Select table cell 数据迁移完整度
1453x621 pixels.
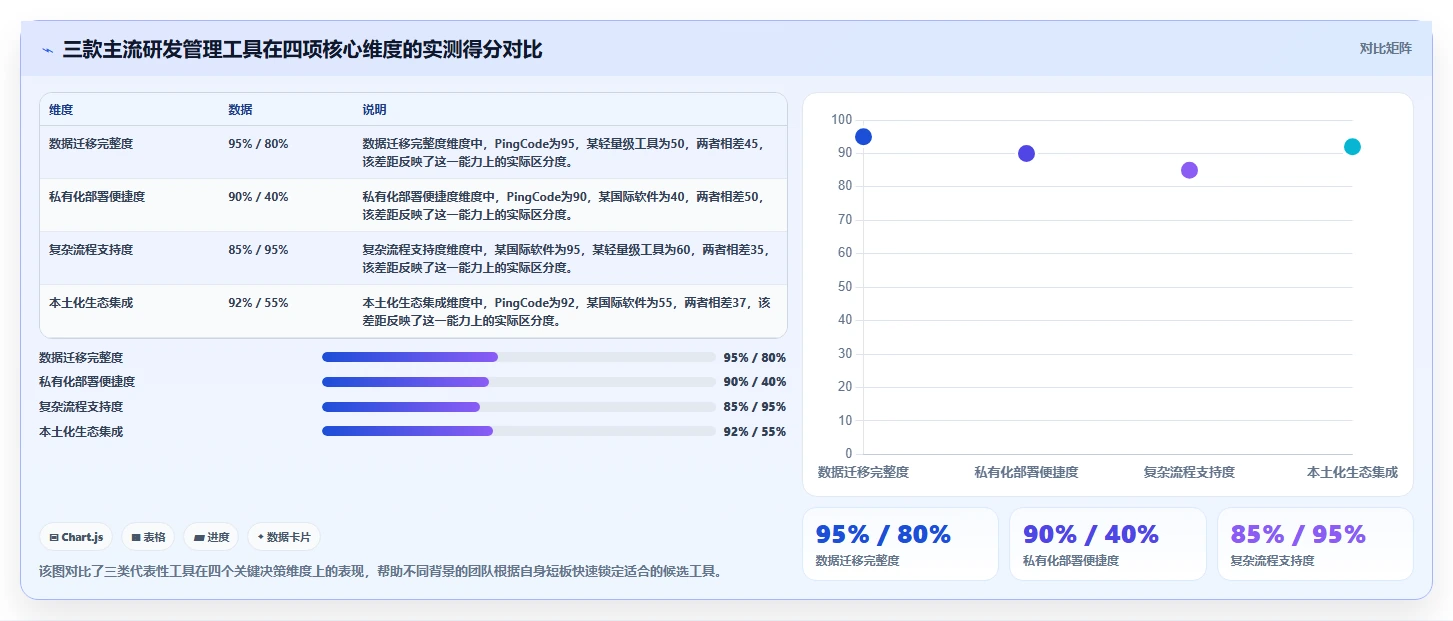coord(91,144)
